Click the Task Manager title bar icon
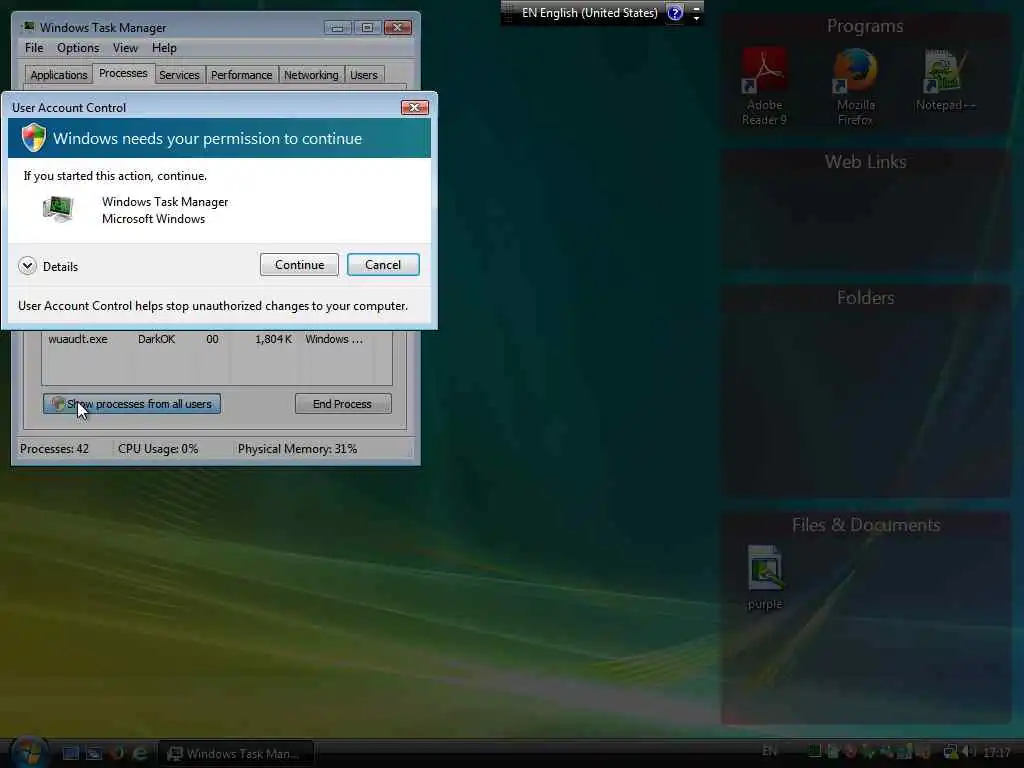Image resolution: width=1024 pixels, height=768 pixels. click(28, 27)
